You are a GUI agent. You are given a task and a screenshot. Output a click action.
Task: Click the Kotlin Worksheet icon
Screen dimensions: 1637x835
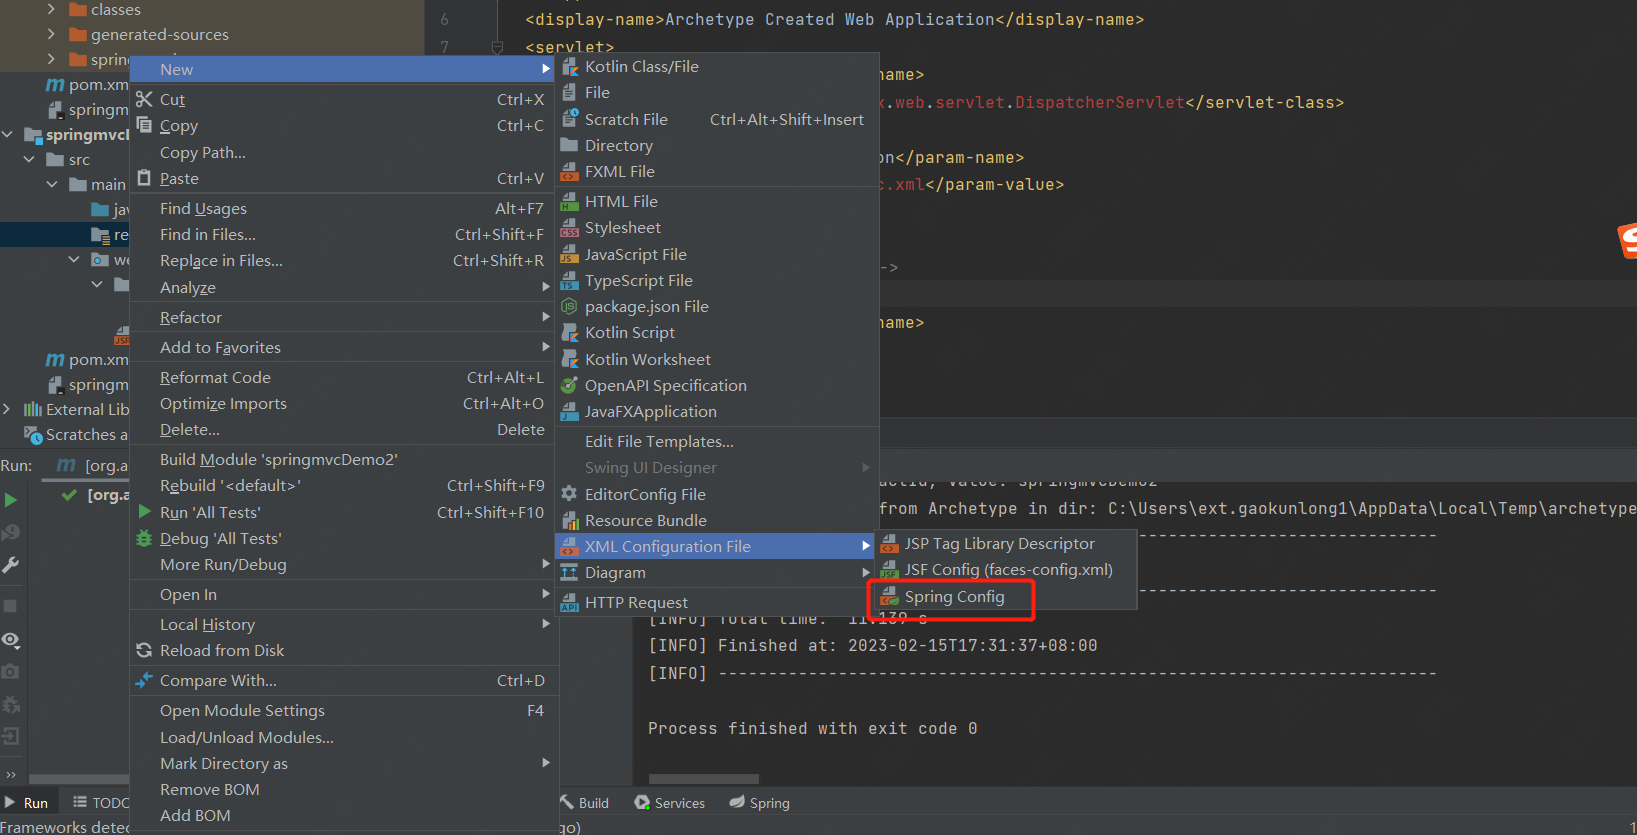click(x=570, y=360)
